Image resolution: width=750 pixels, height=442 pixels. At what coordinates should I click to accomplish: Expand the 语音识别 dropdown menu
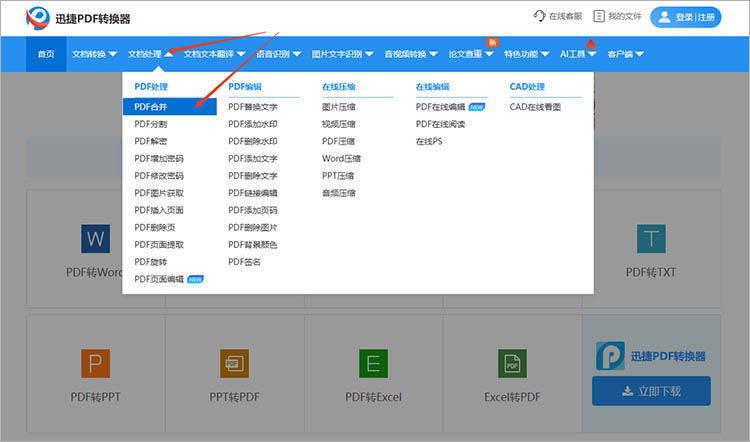278,54
